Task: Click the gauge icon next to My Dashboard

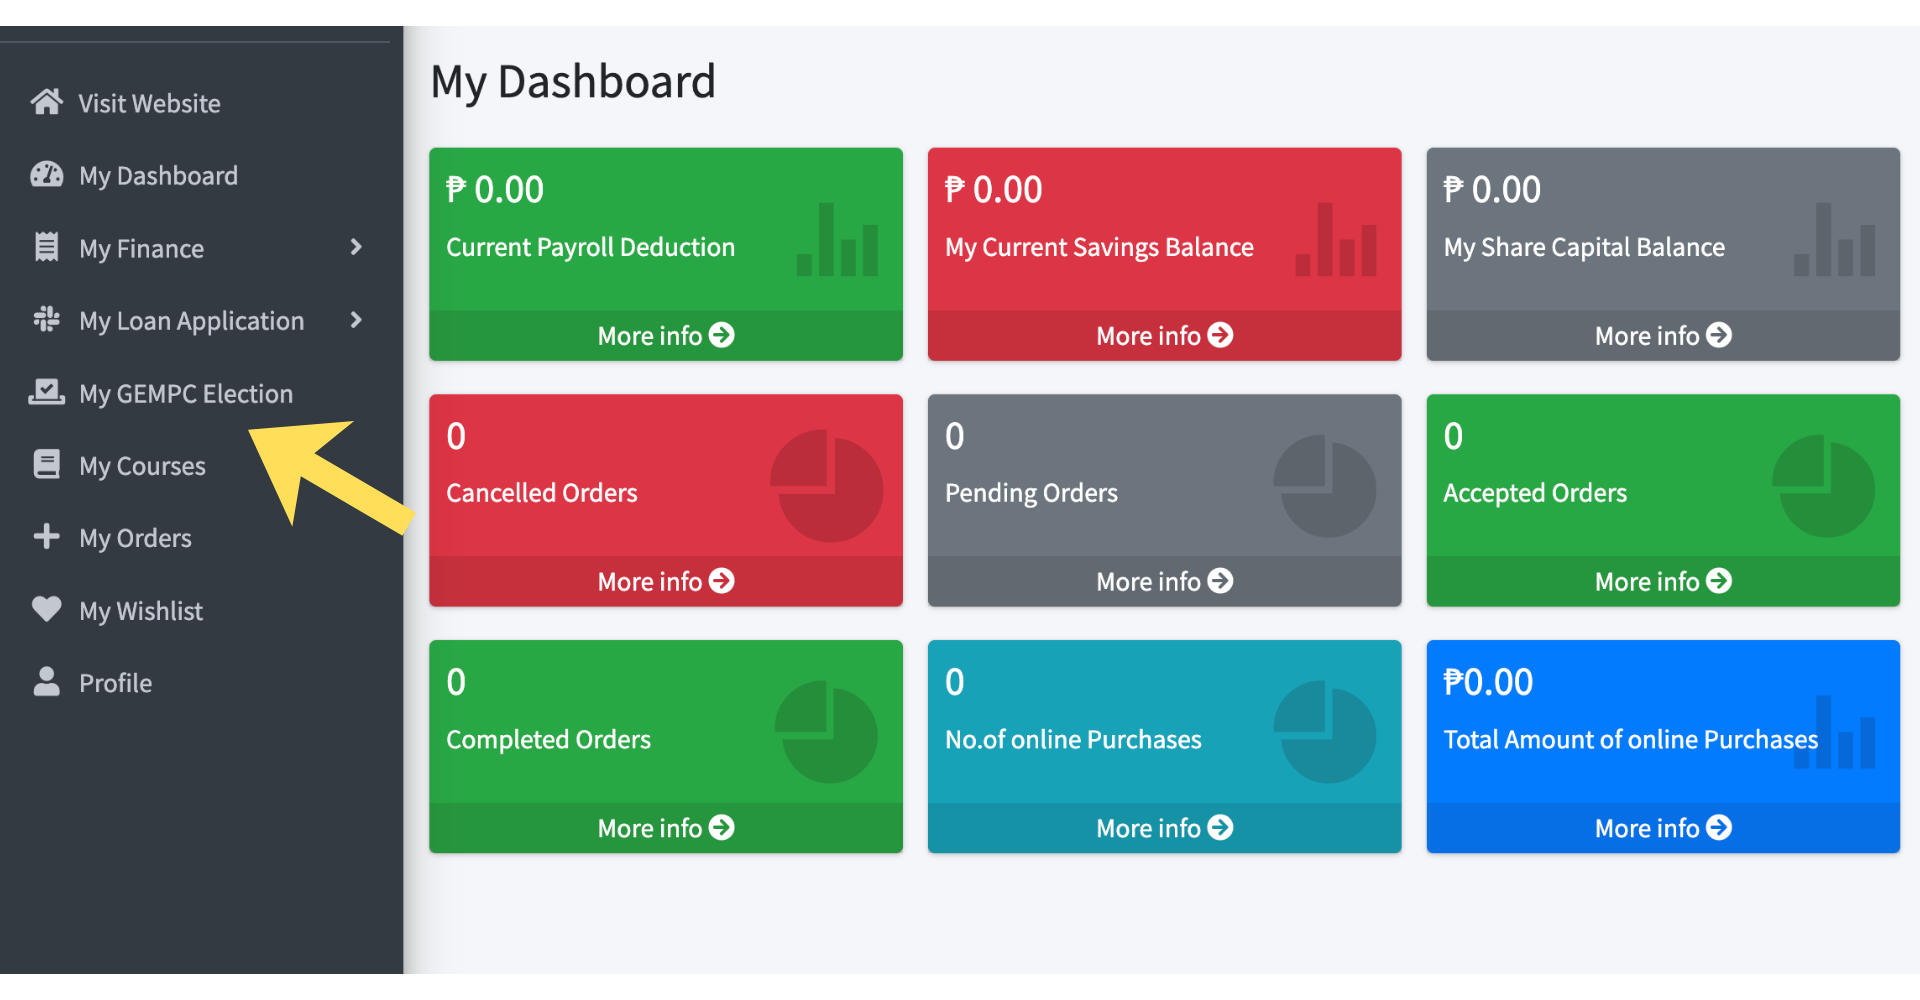Action: [46, 175]
